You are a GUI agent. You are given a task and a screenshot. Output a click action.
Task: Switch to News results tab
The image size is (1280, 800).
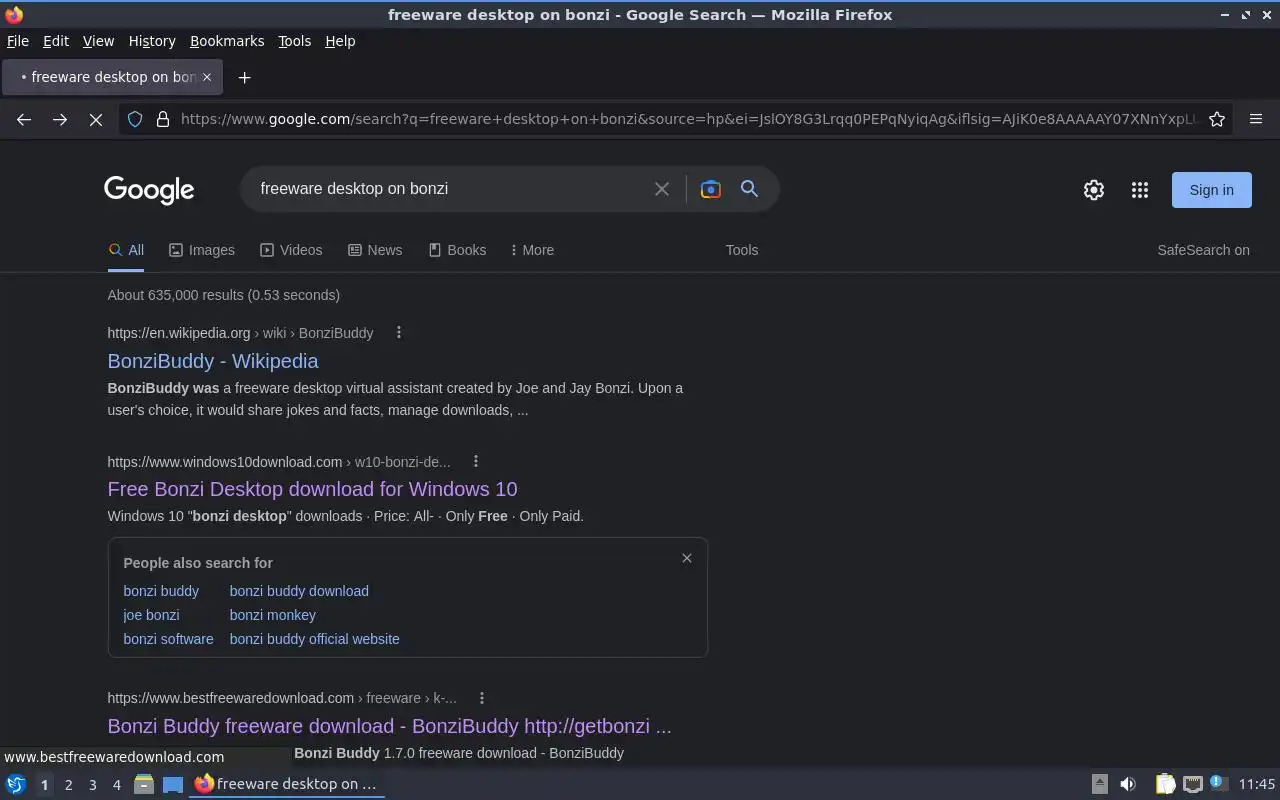[x=375, y=250]
